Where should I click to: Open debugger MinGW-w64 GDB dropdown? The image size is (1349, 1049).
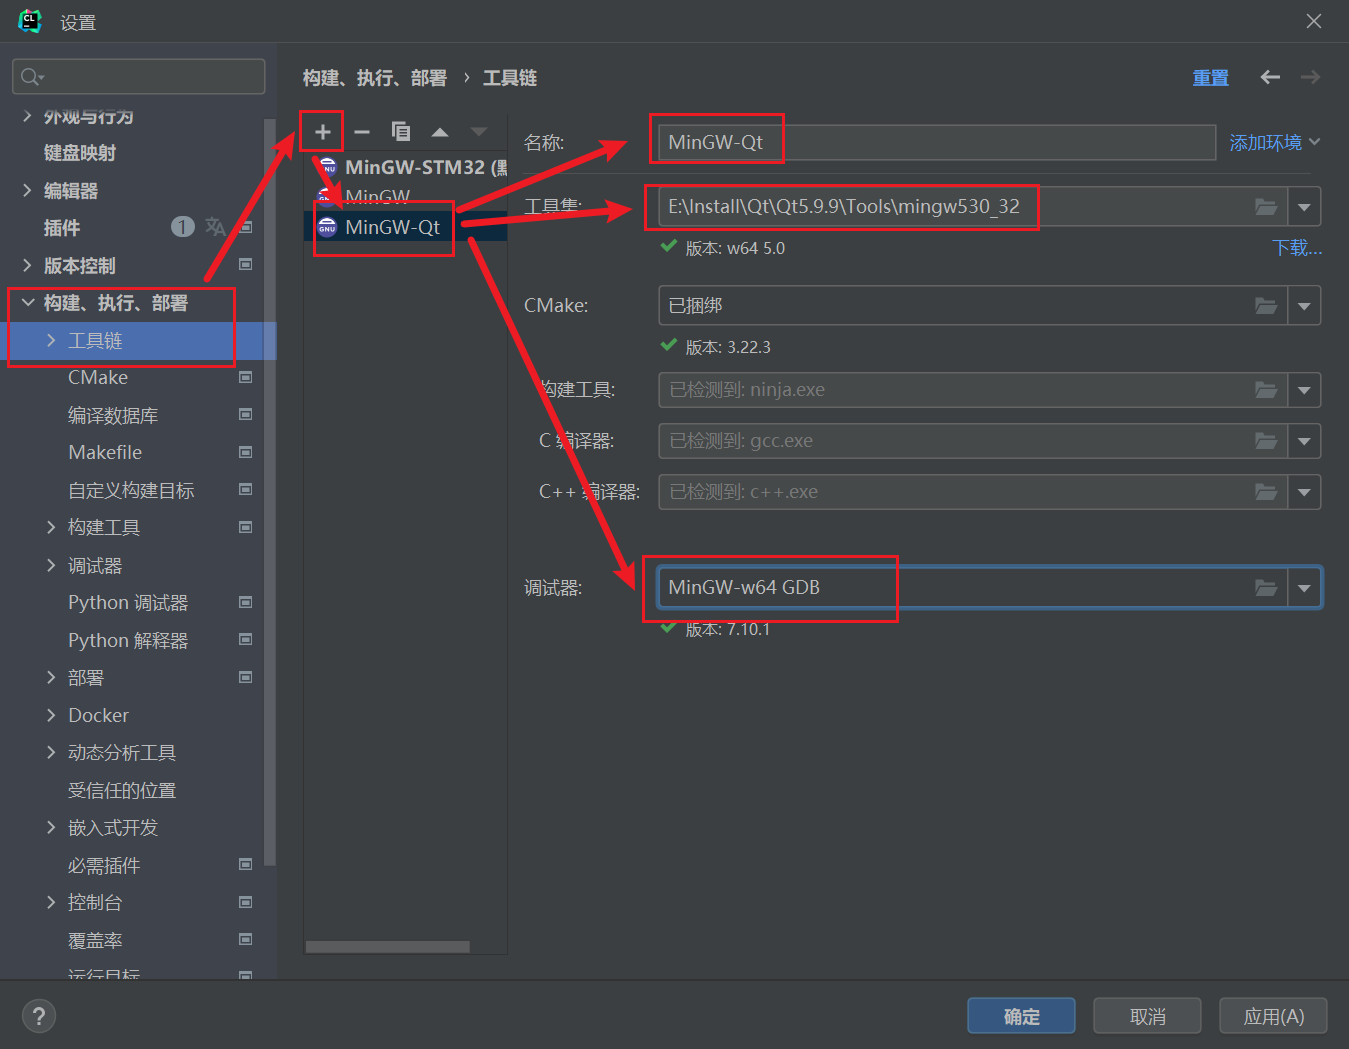pos(1304,588)
